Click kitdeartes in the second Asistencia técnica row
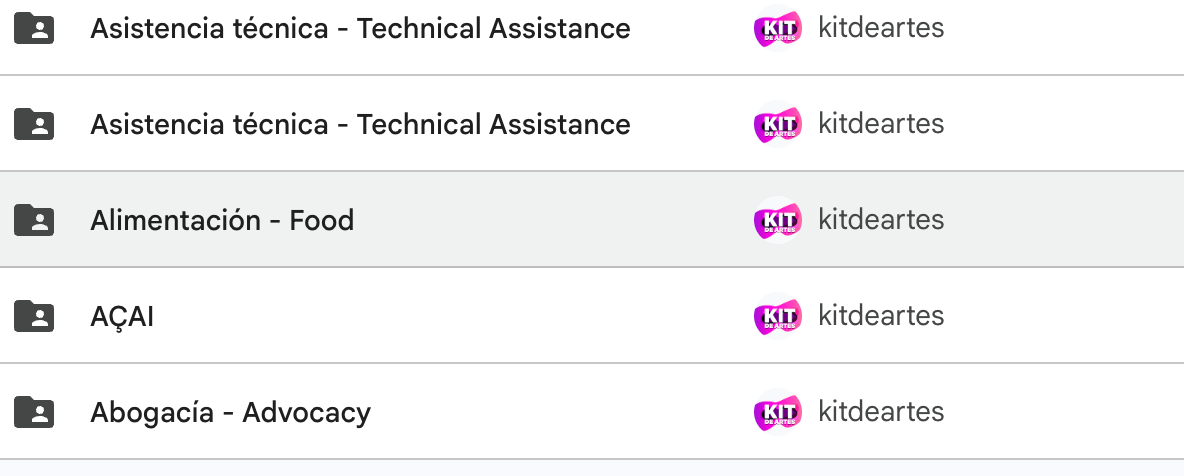 [x=881, y=124]
